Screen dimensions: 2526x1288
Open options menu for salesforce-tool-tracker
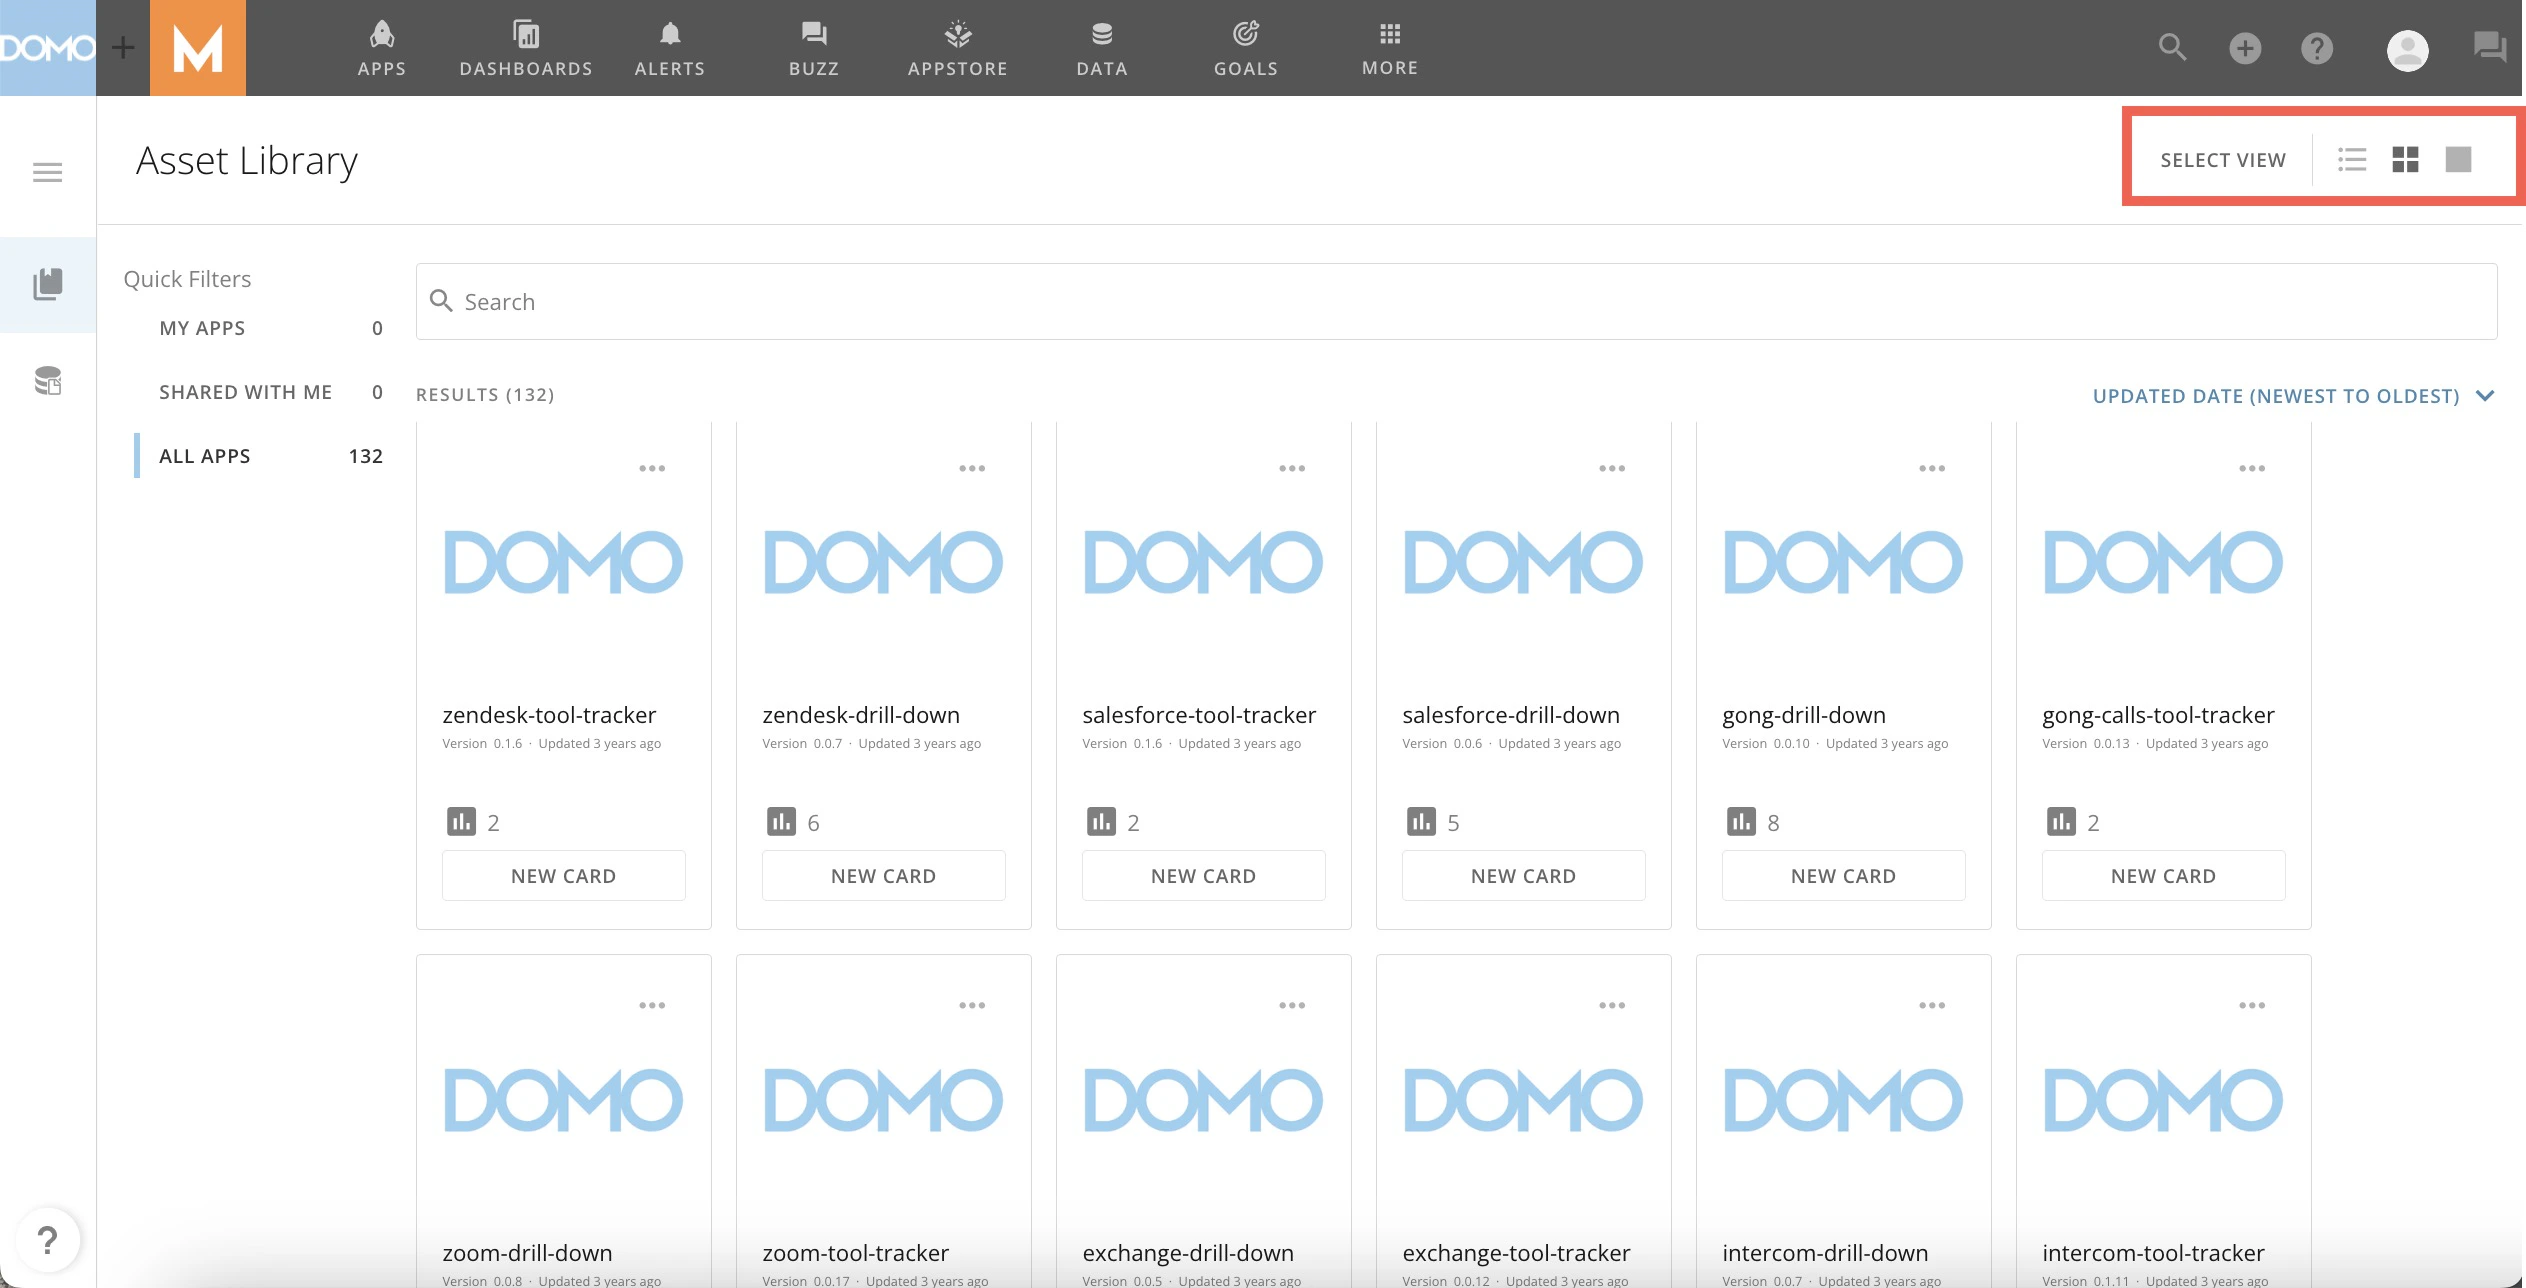1292,468
